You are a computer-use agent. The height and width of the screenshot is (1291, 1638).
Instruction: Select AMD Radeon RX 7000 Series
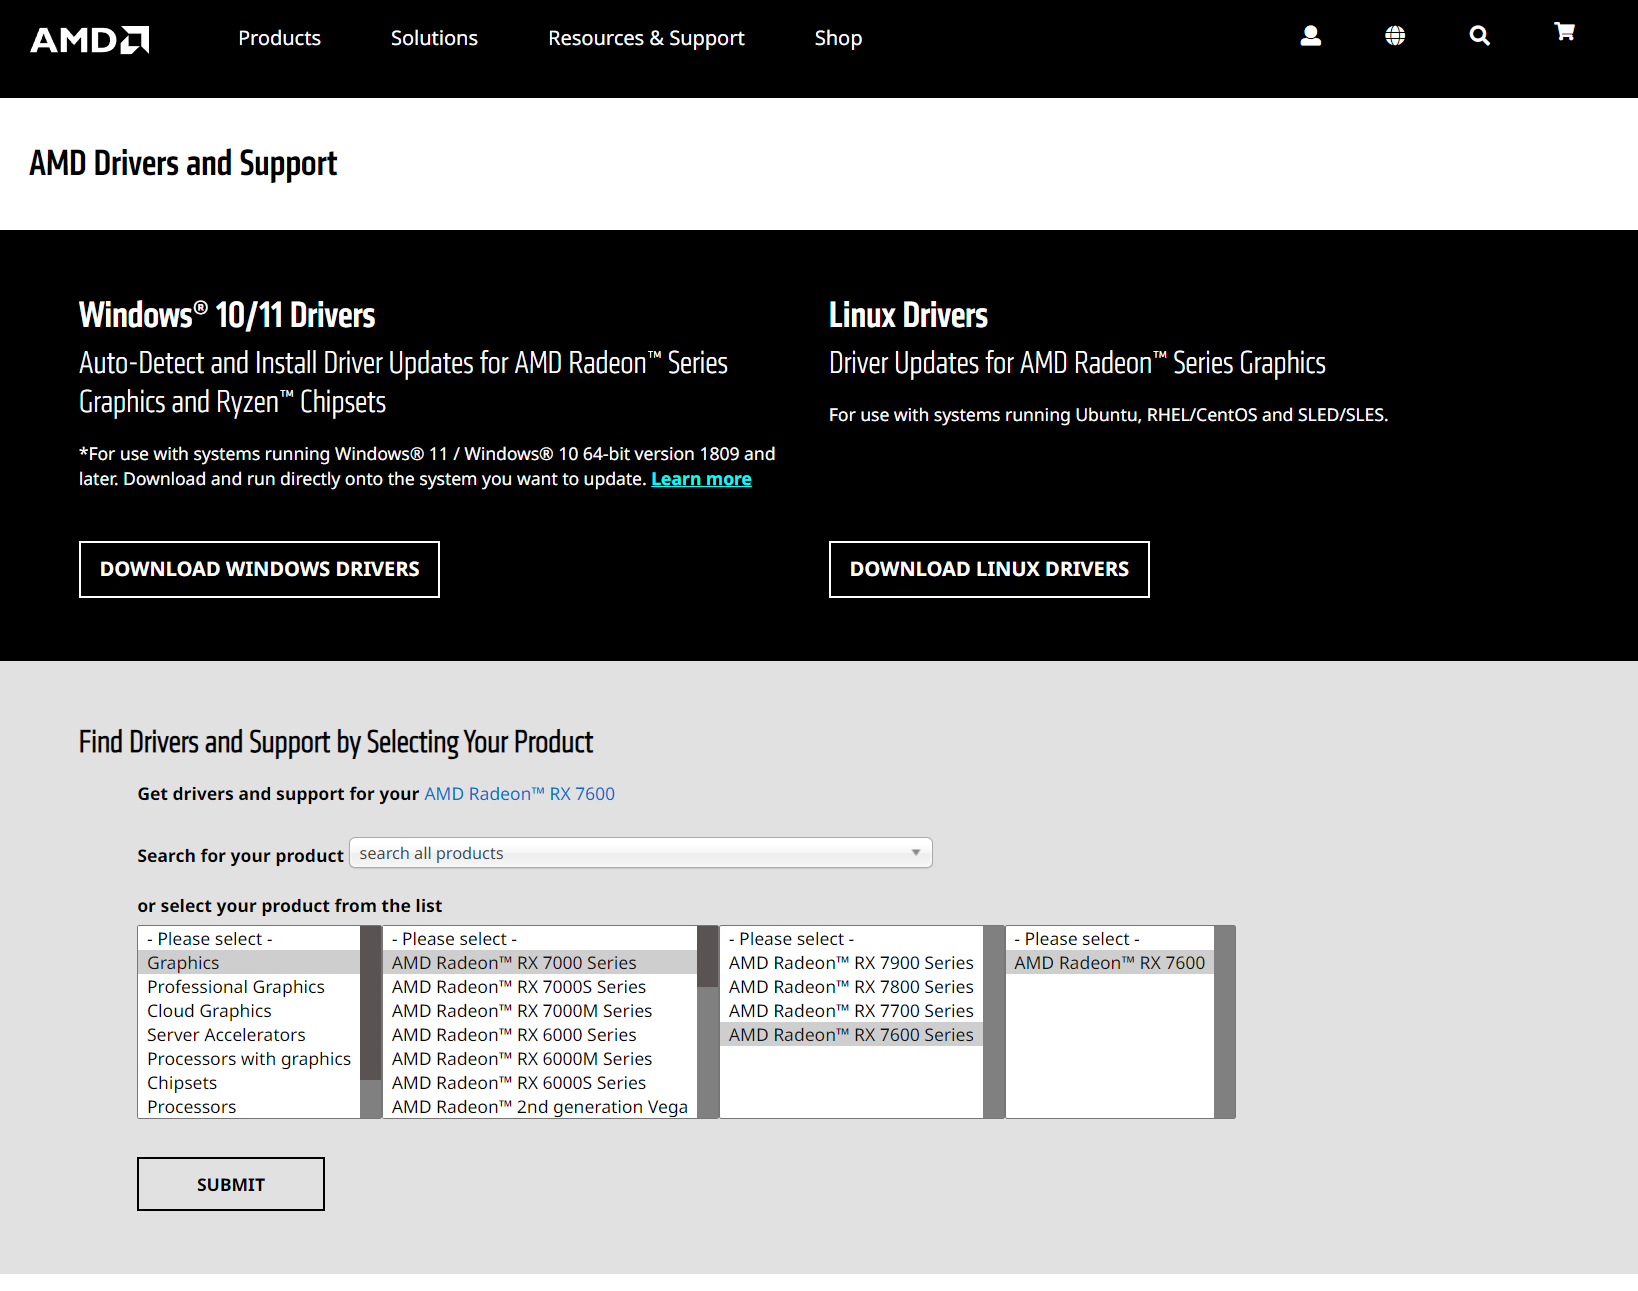(x=539, y=963)
